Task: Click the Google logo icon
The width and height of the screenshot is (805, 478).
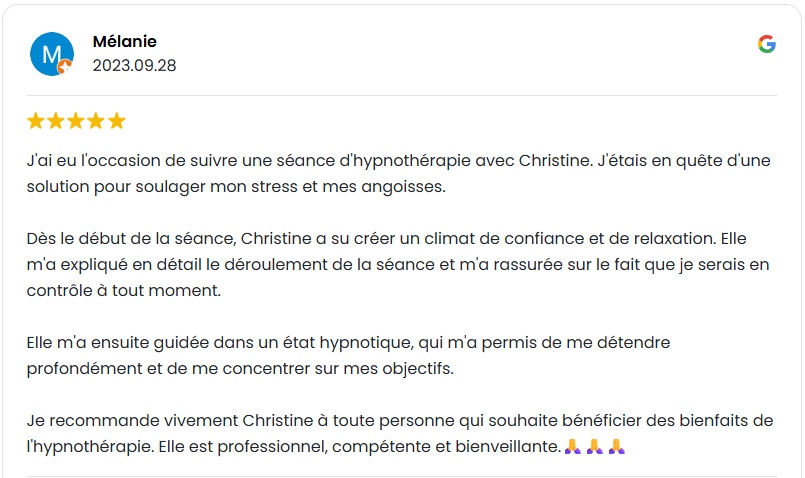Action: click(x=767, y=44)
